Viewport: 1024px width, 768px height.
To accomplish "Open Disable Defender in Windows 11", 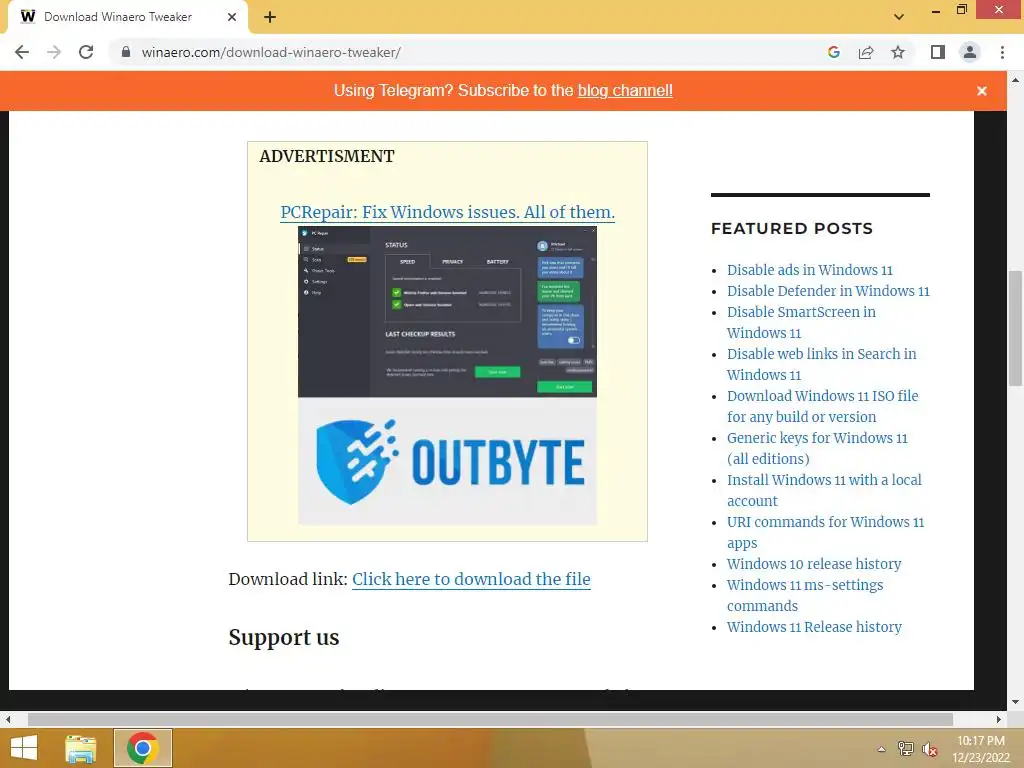I will click(828, 291).
